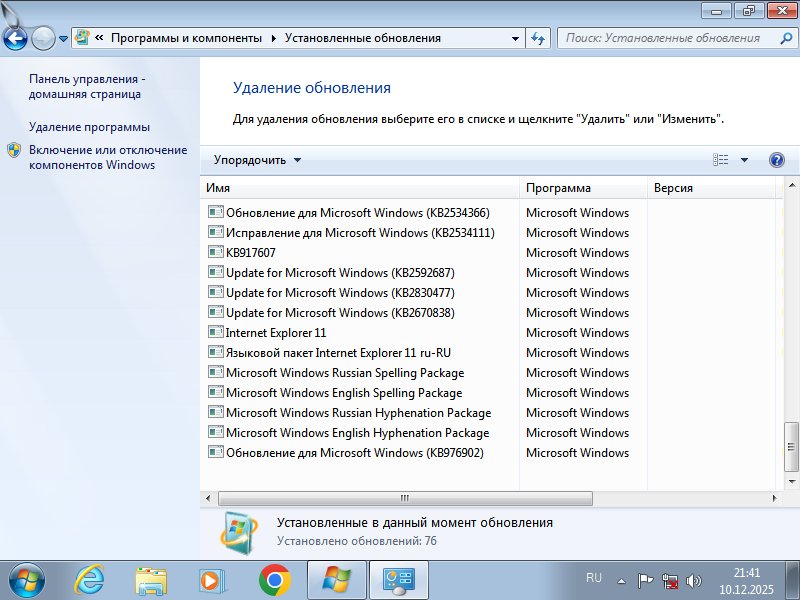The width and height of the screenshot is (800, 600).
Task: Expand the Упорядочить dropdown menu
Action: [257, 160]
